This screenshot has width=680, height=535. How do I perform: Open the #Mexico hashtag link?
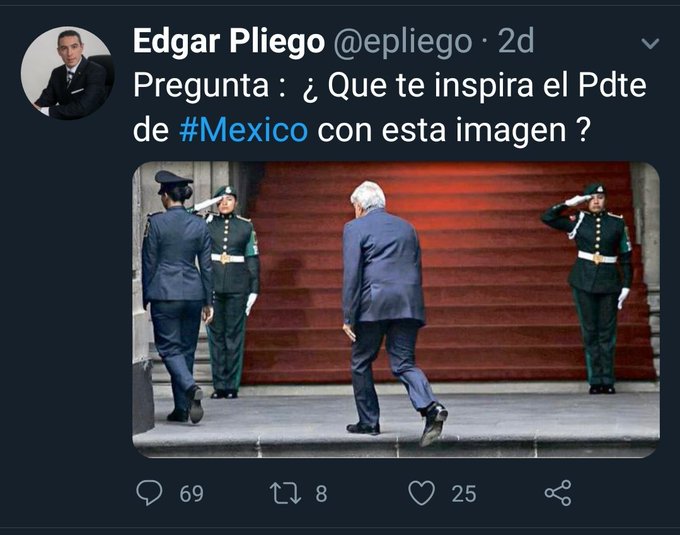tap(244, 130)
